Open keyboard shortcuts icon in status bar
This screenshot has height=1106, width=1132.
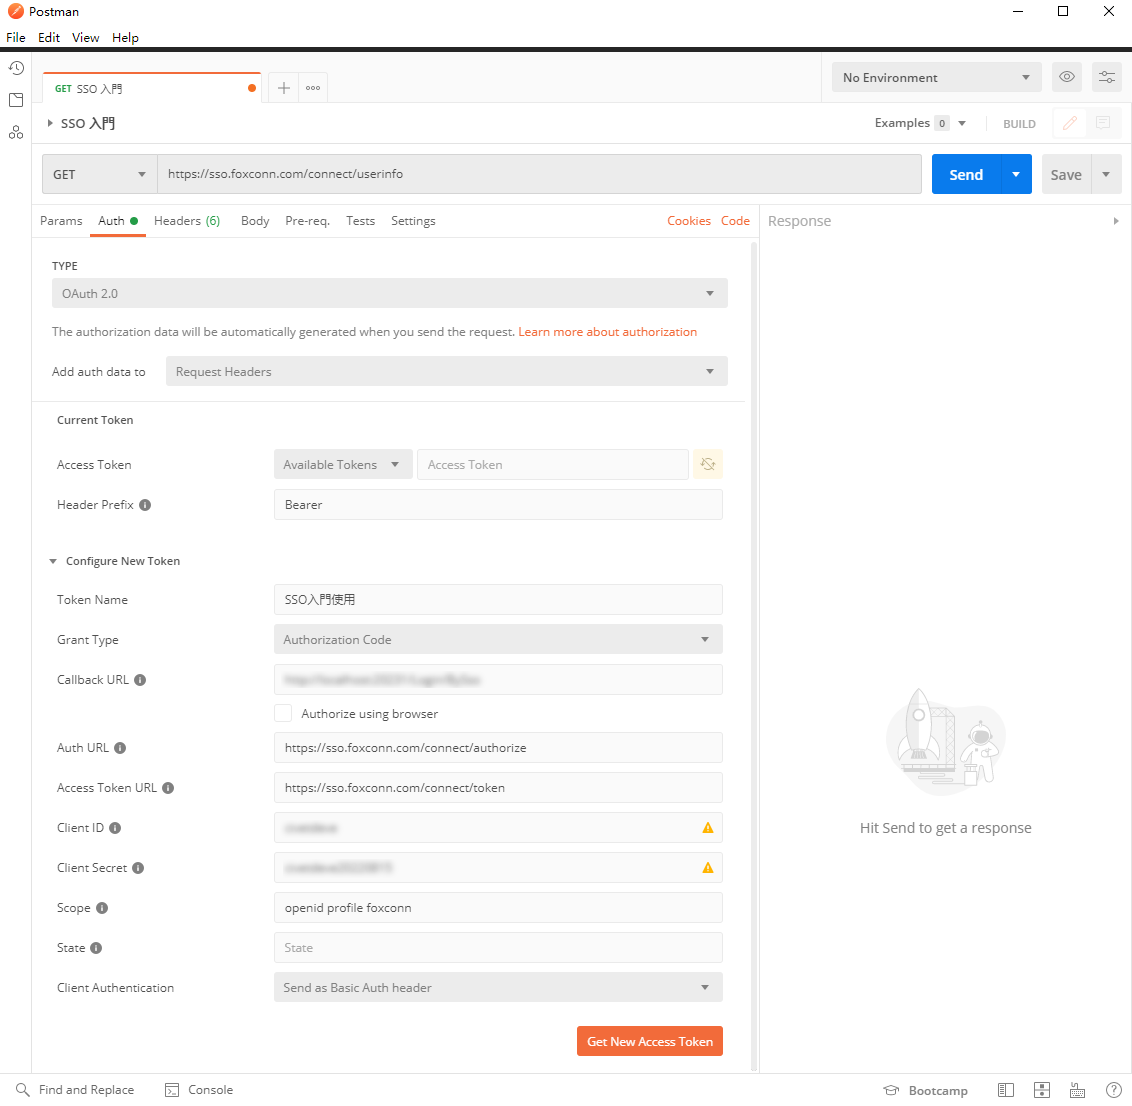(x=1077, y=1090)
